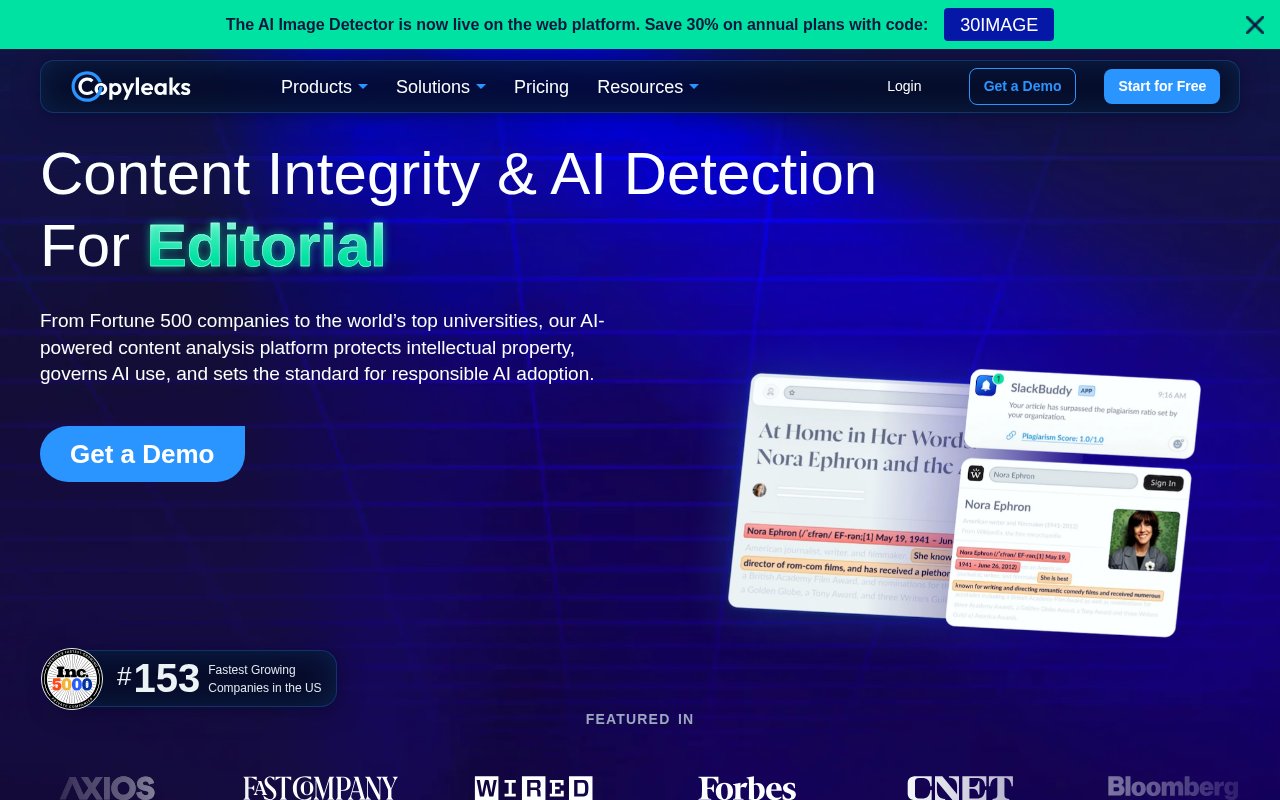Click the Copyleaks logo

(131, 87)
